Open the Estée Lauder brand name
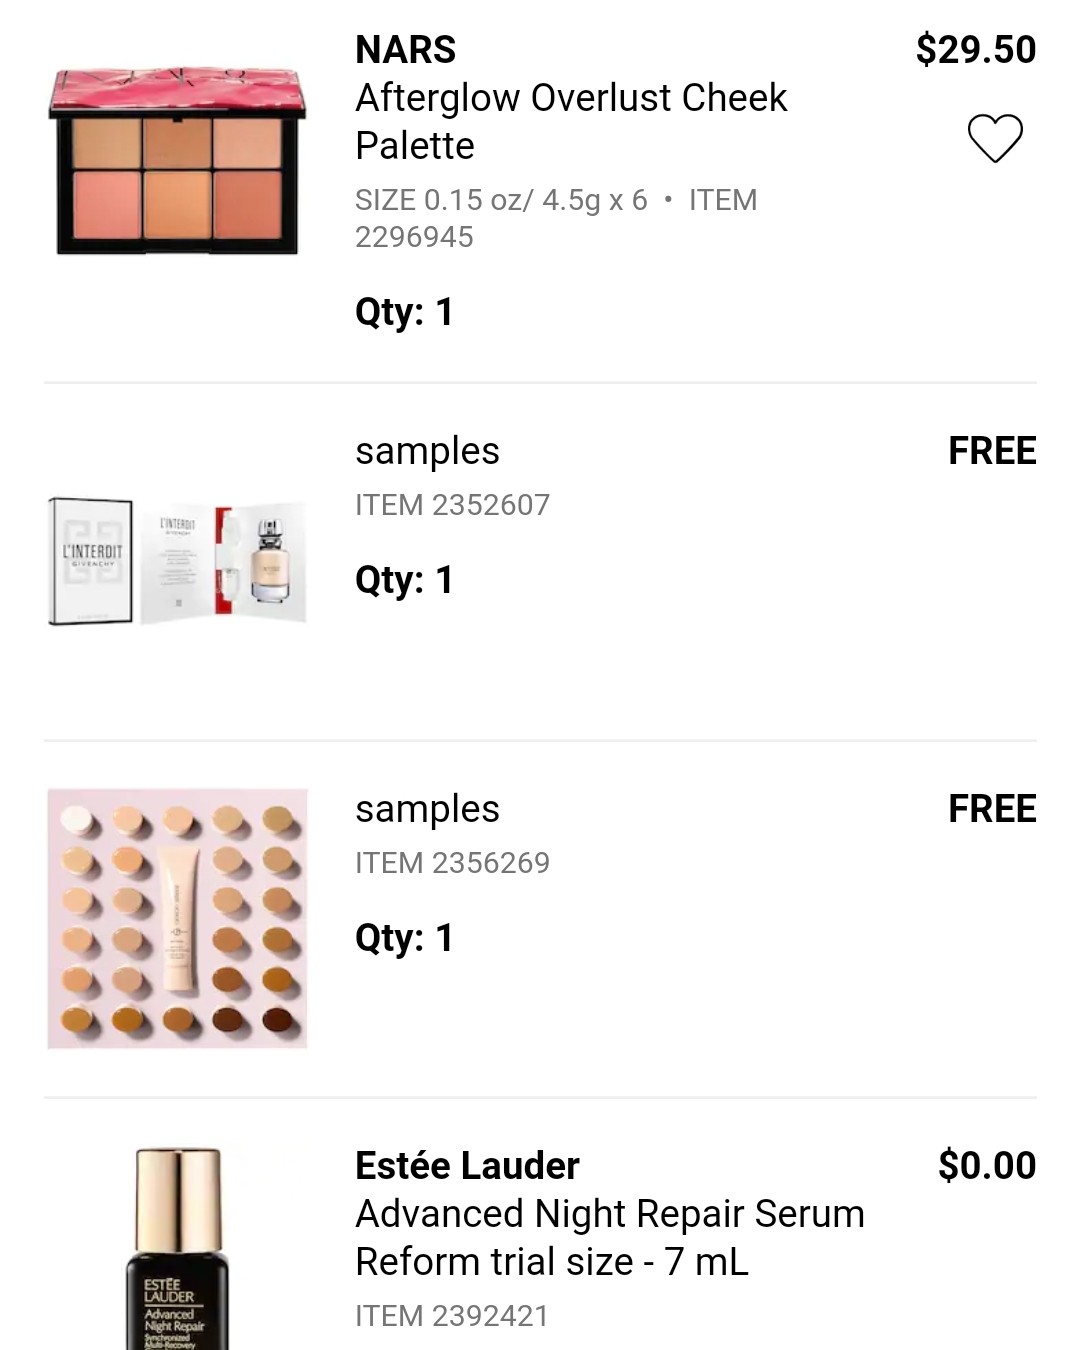The width and height of the screenshot is (1080, 1350). pos(467,1165)
